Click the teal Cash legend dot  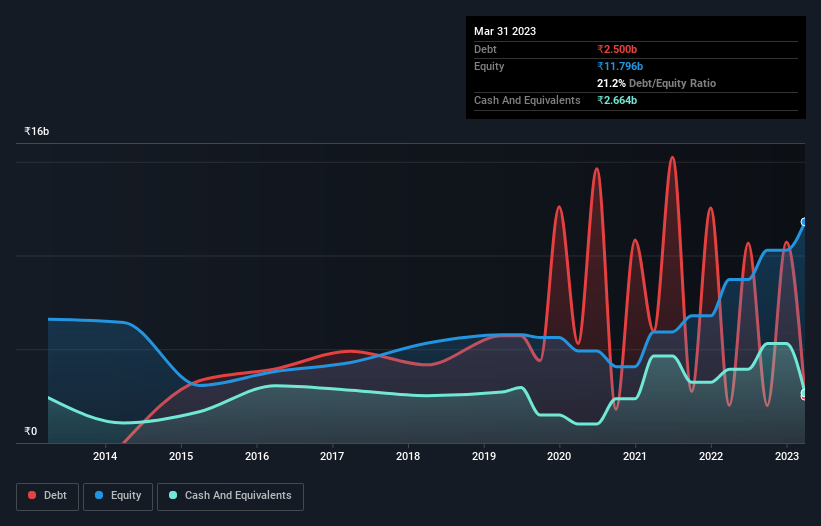click(x=173, y=495)
